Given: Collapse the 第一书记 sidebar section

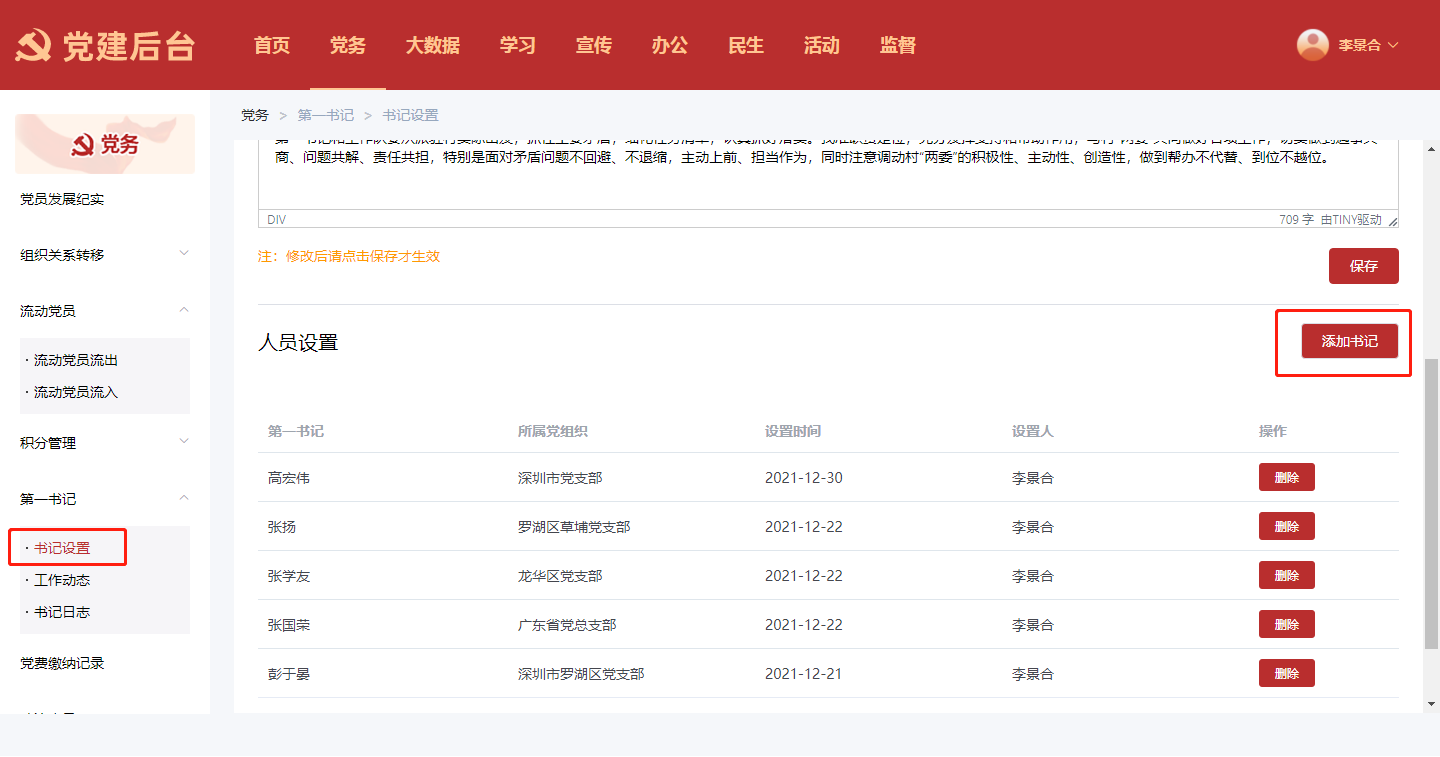Looking at the screenshot, I should (x=184, y=498).
